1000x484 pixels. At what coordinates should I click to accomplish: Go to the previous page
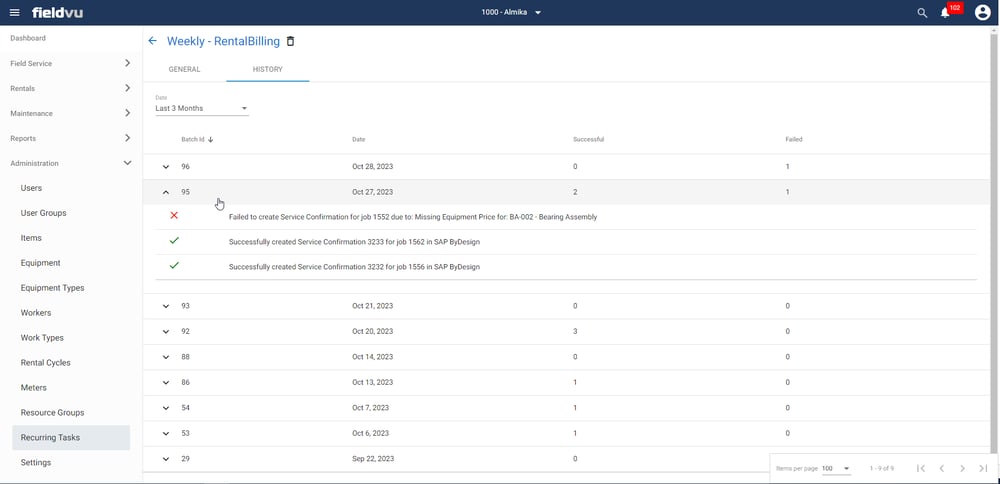941,469
